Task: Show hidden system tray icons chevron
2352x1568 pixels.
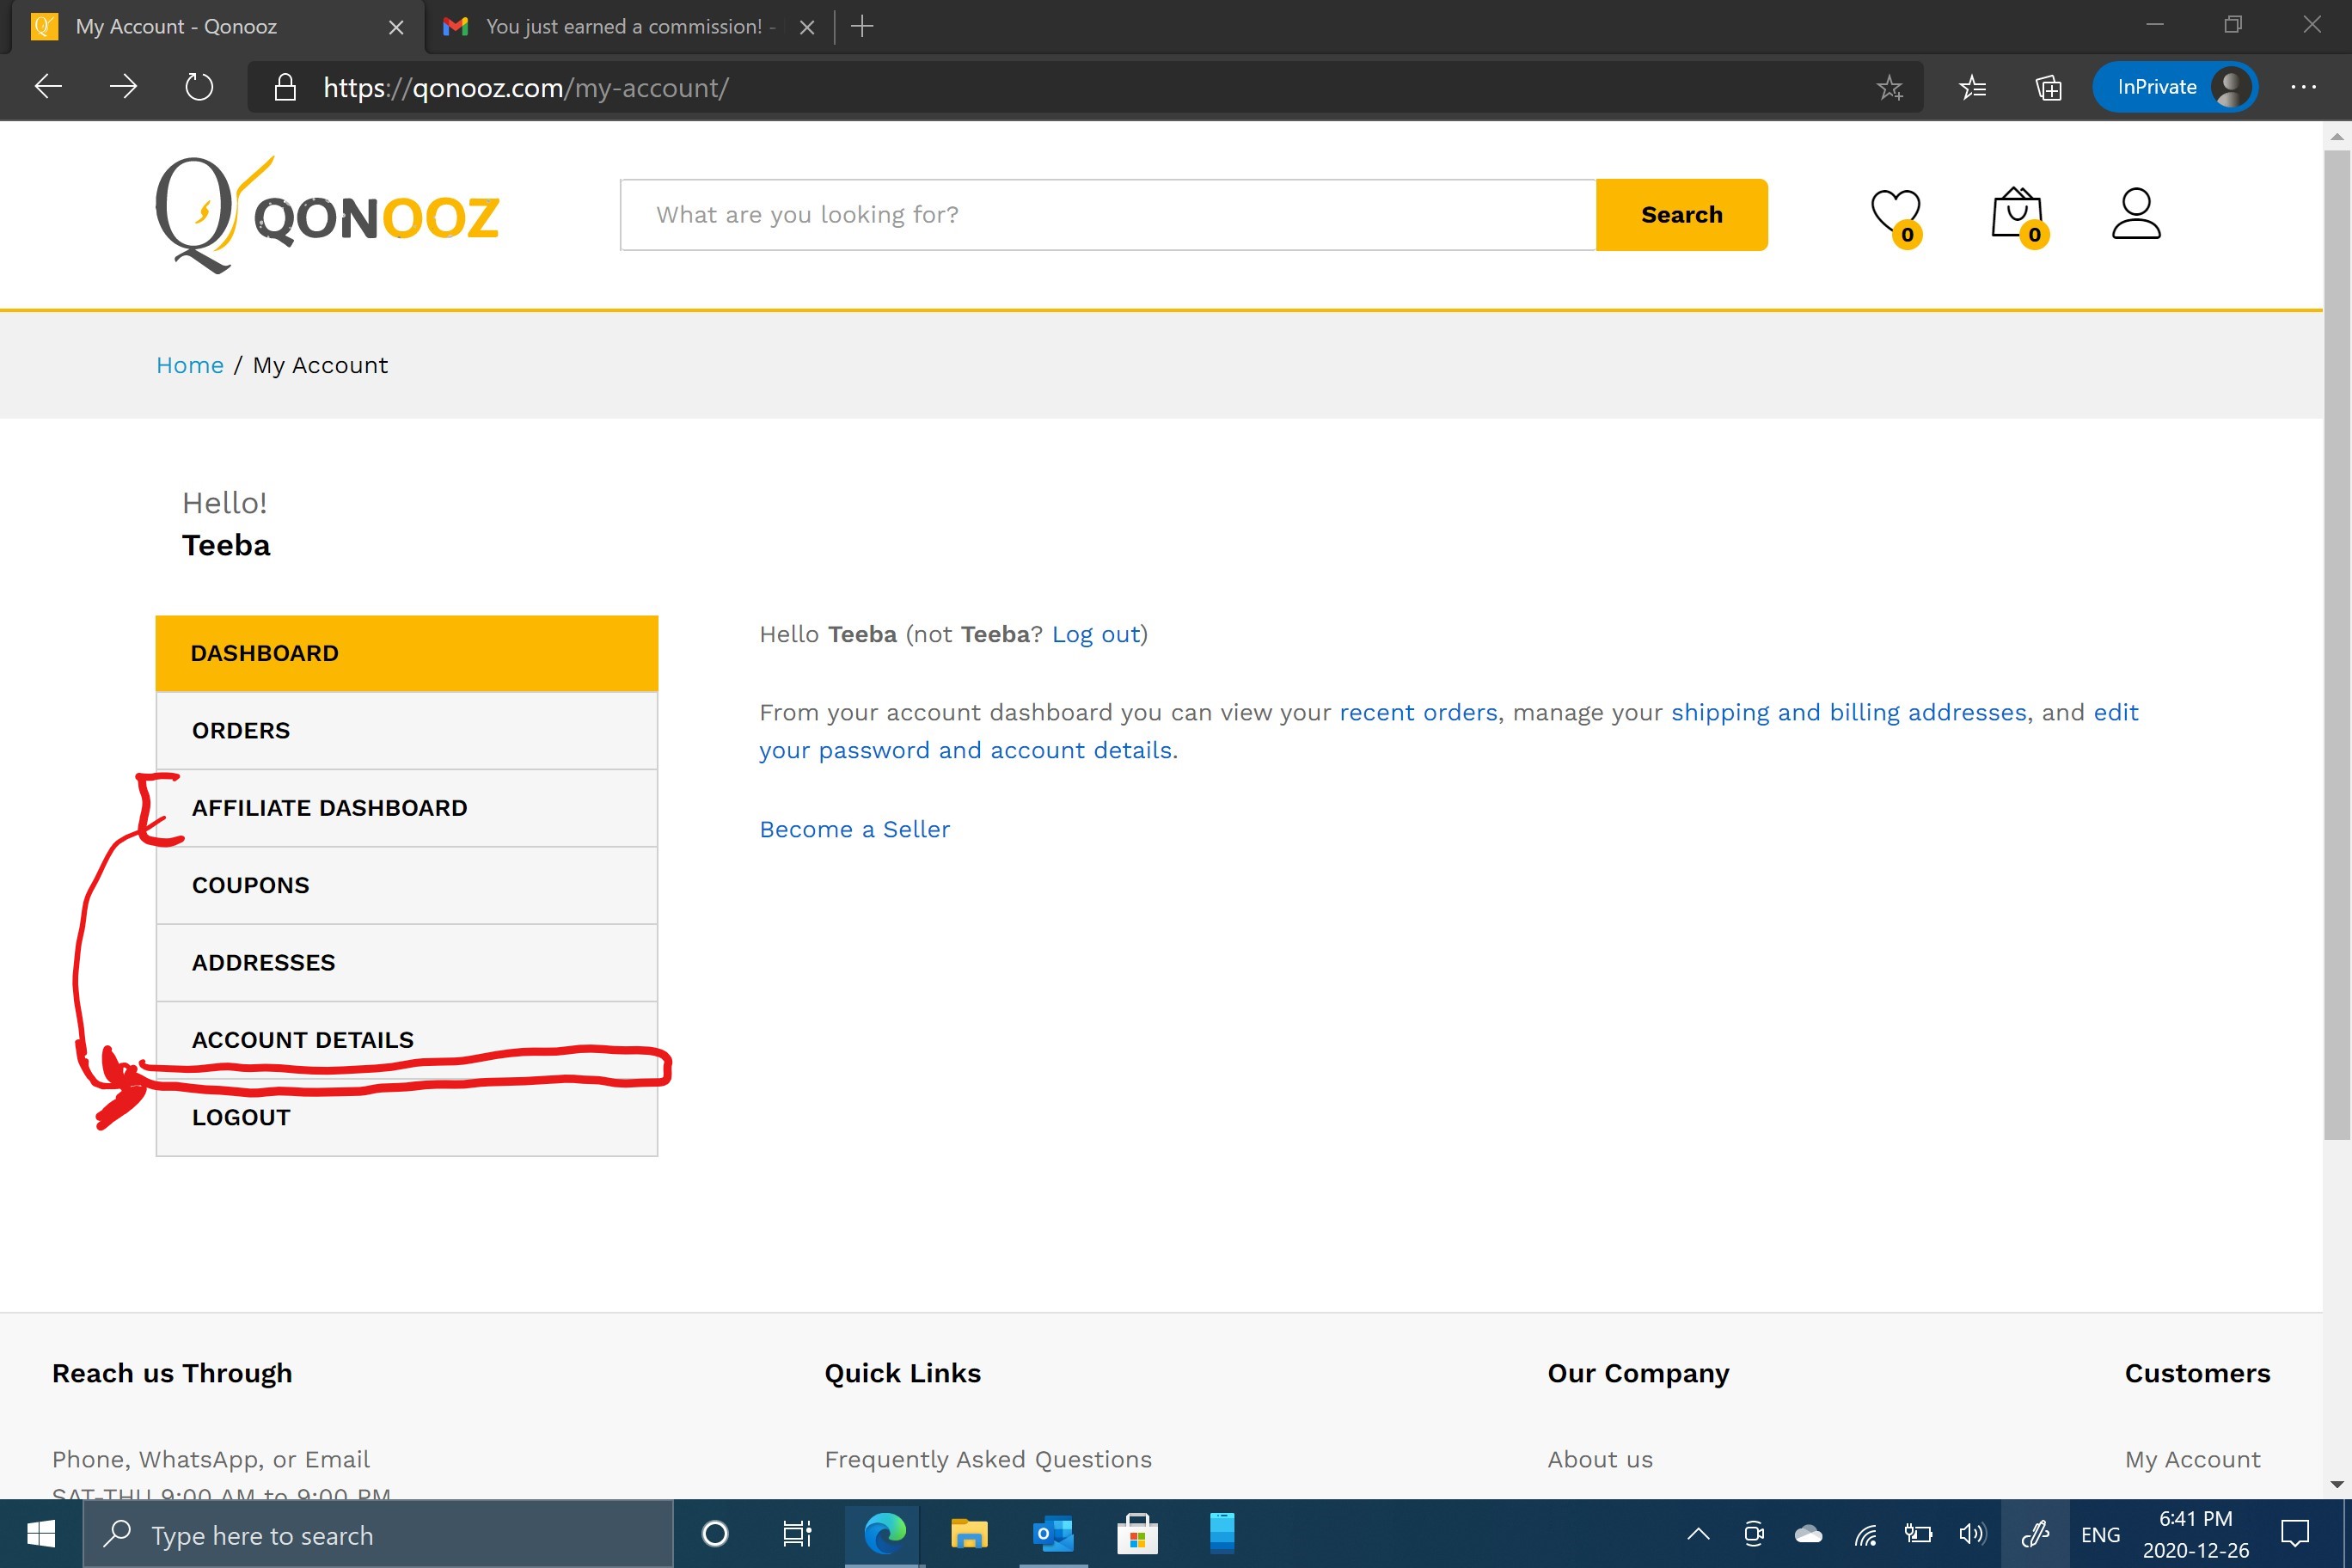Action: coord(1698,1534)
